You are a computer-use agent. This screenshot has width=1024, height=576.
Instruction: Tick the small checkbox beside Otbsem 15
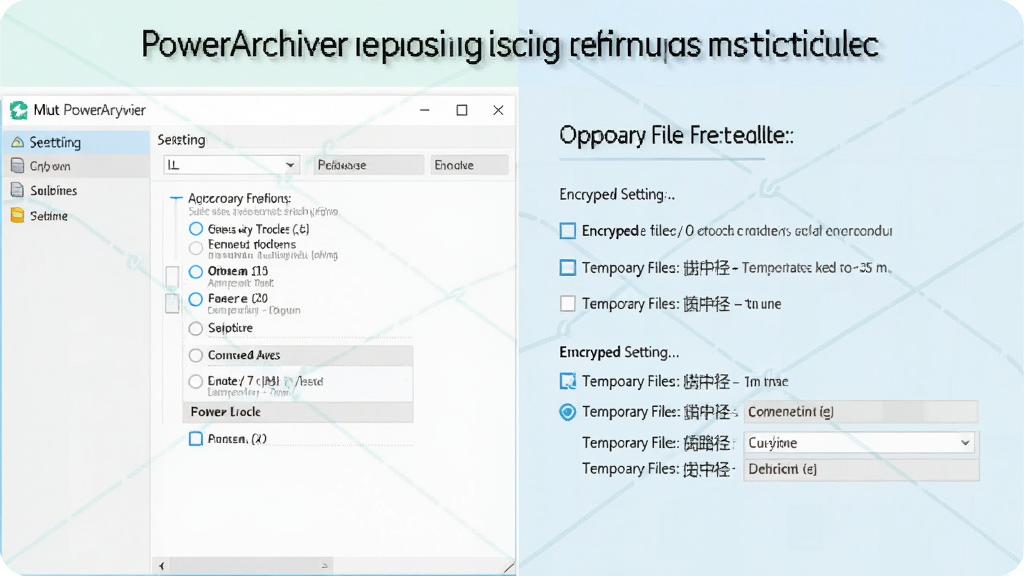point(172,276)
